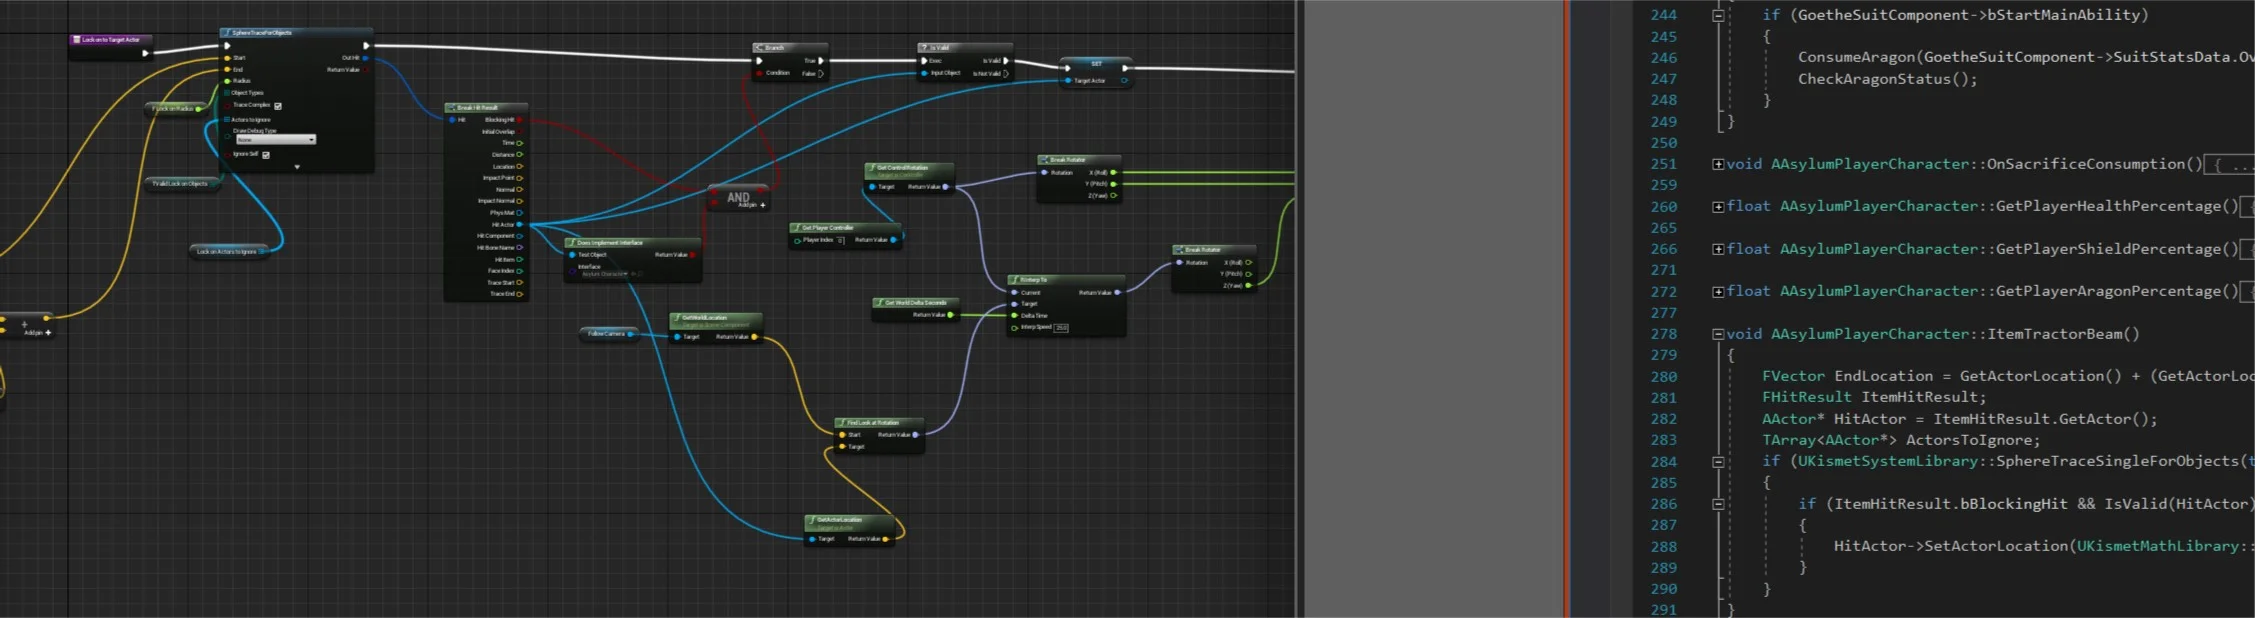Click the Add pin plus on AND node
2255x618 pixels.
763,205
